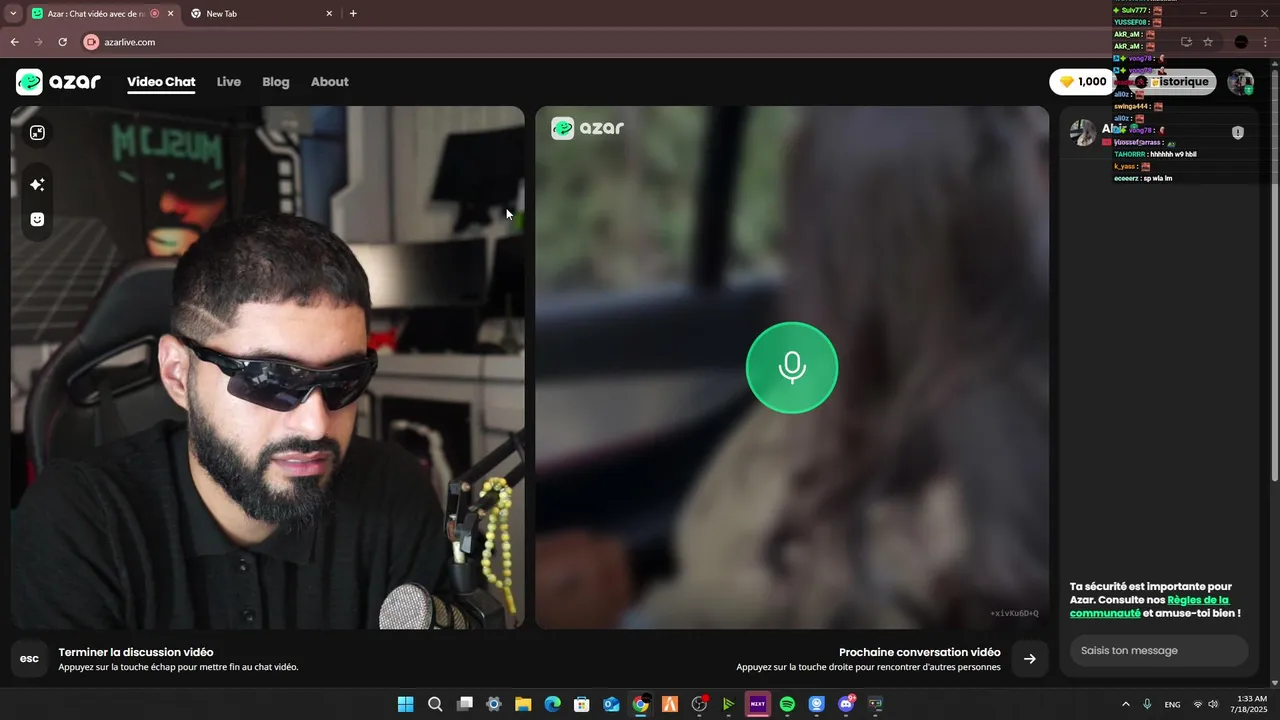This screenshot has height=720, width=1280.
Task: Open the face filter smiley icon
Action: [37, 220]
